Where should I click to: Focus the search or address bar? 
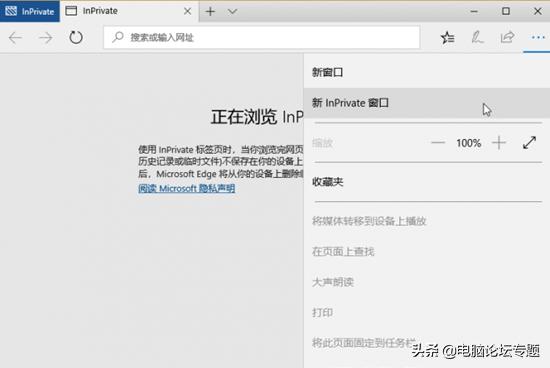tap(262, 37)
